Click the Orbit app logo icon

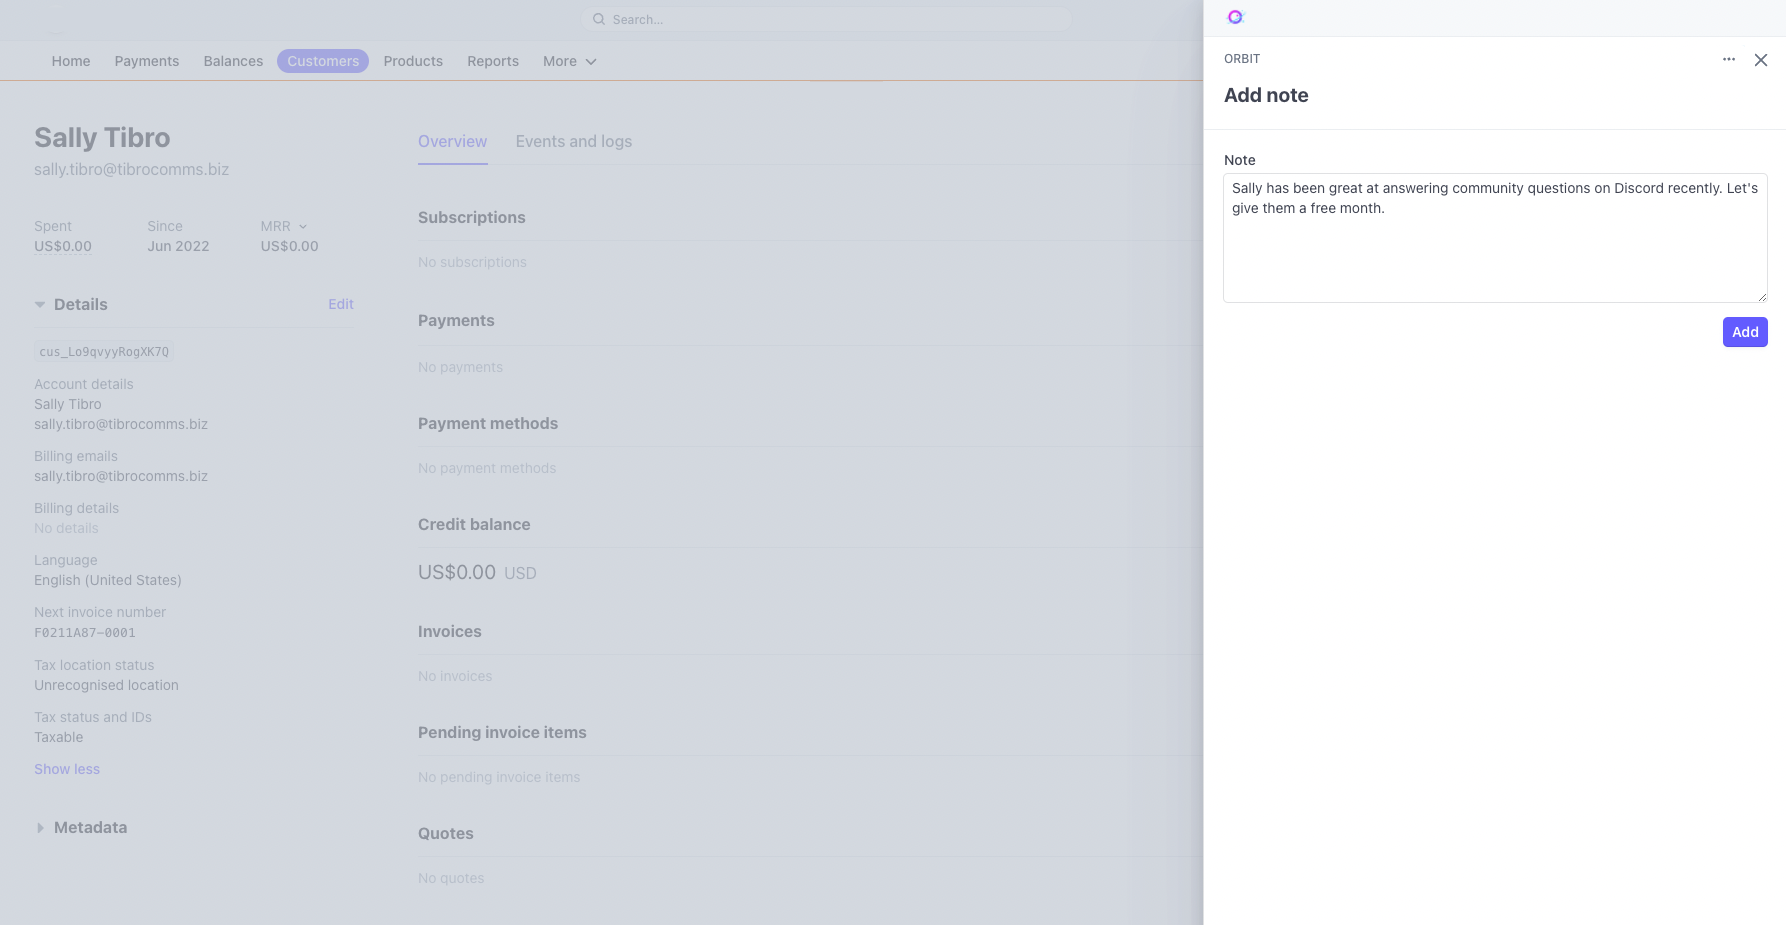pos(1235,17)
